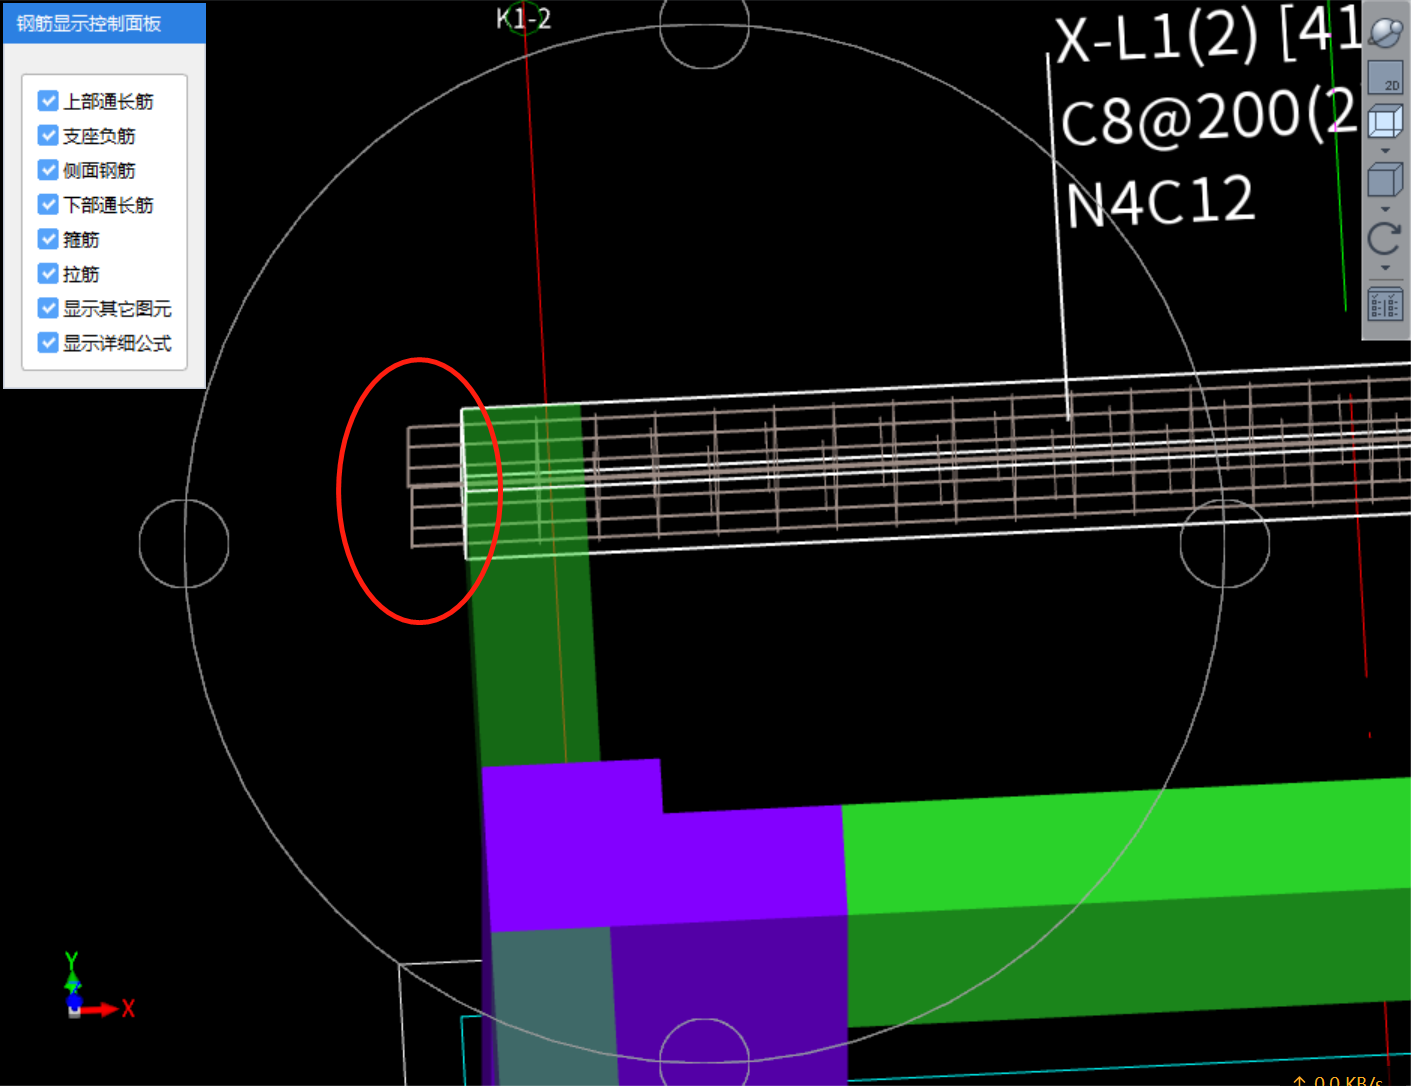This screenshot has height=1086, width=1411.
Task: Click the C8@200 stirrup annotation
Action: 1207,118
